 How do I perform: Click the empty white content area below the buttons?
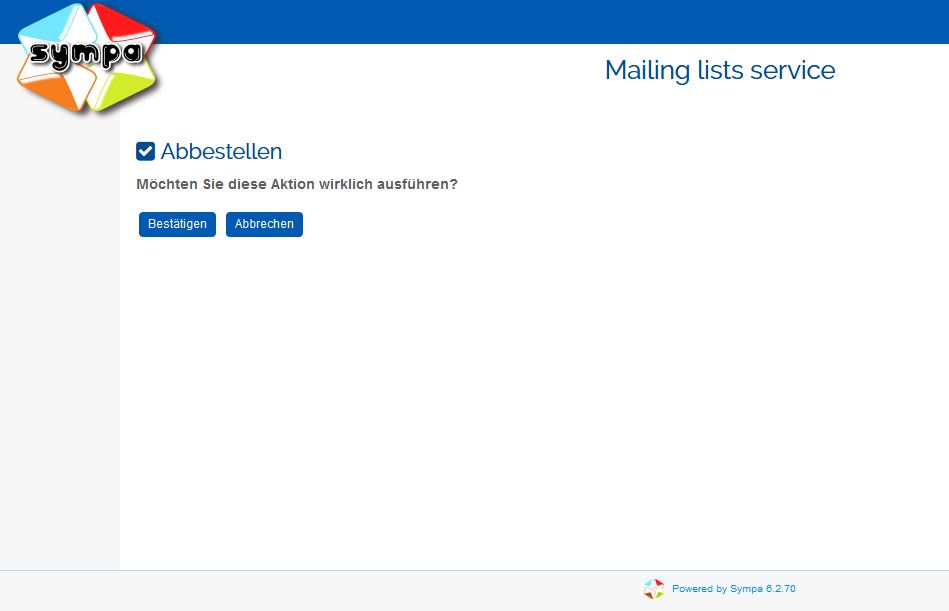(x=530, y=400)
